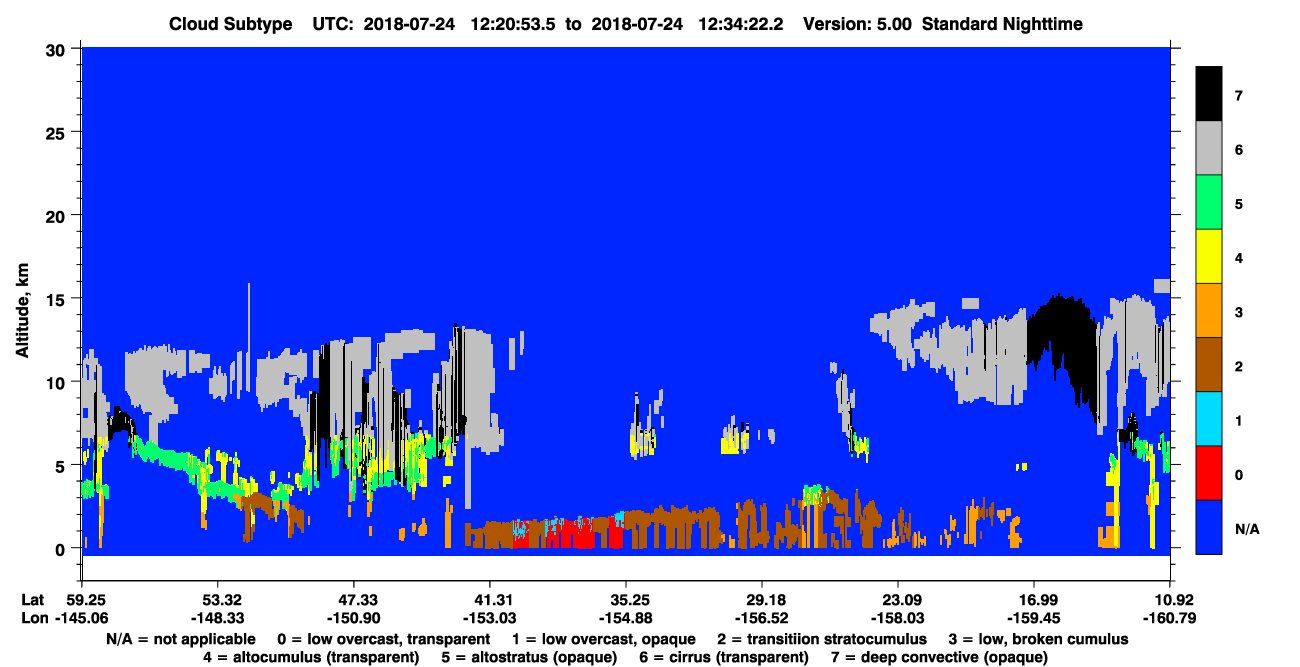Click legend text '2 = transitiion stratocumulus'

[823, 639]
